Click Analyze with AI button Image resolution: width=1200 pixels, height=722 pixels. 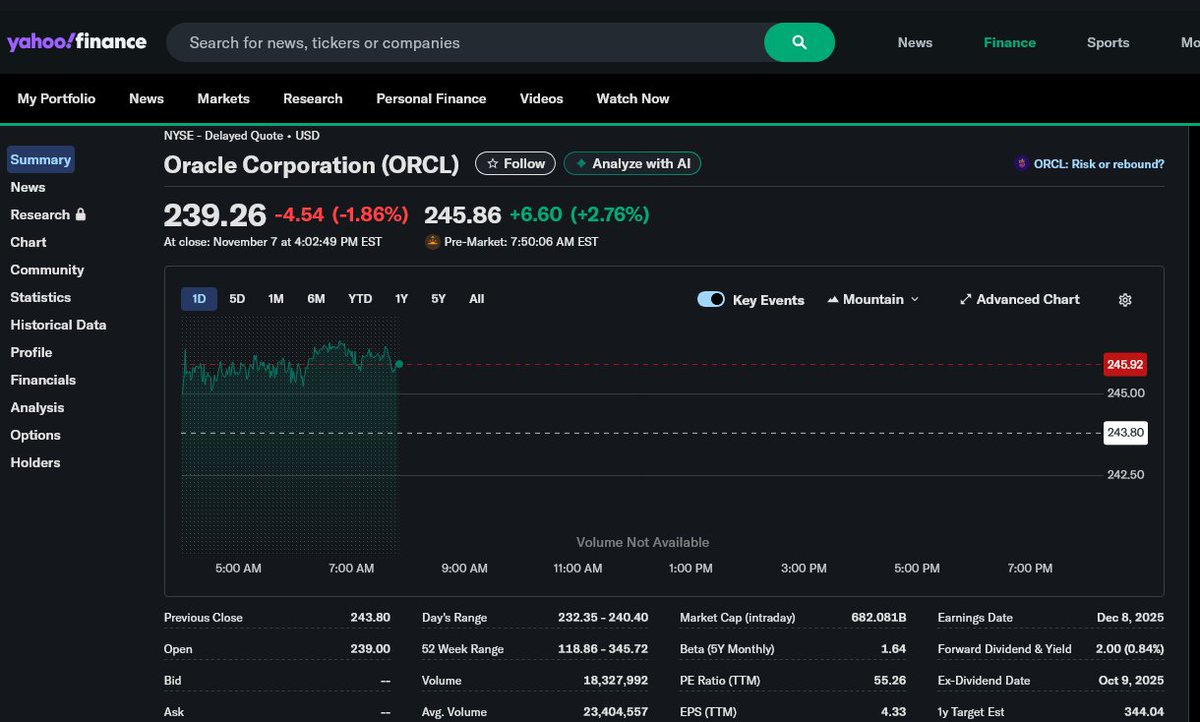(632, 163)
